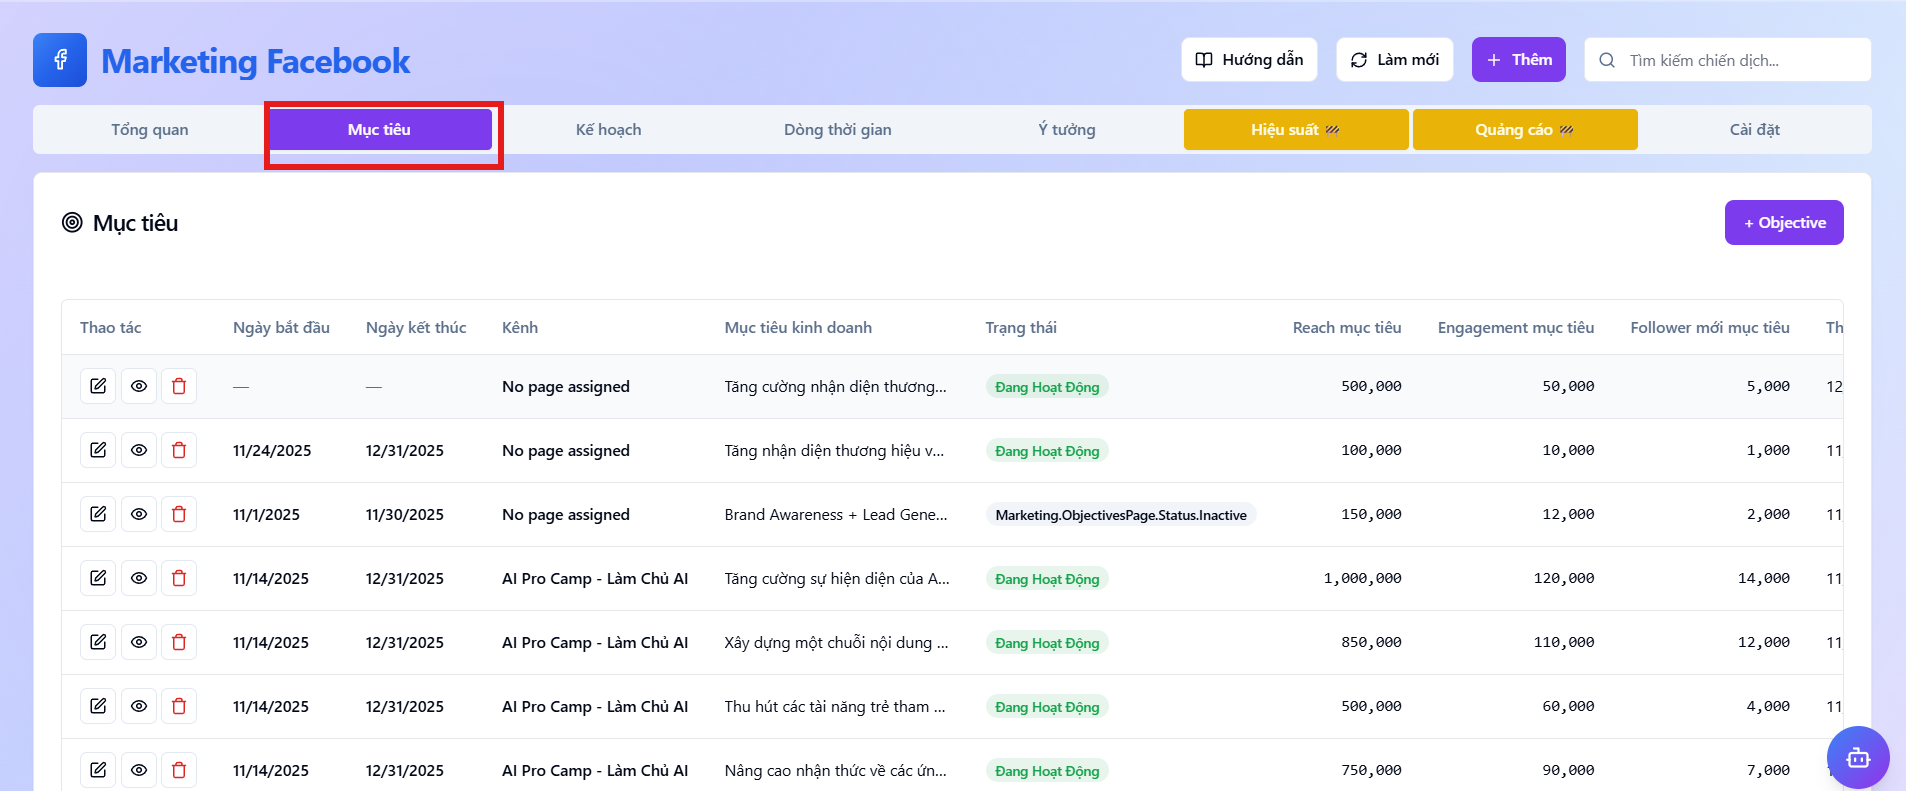
Task: Click the Hướng dẫn guide button
Action: click(x=1249, y=60)
